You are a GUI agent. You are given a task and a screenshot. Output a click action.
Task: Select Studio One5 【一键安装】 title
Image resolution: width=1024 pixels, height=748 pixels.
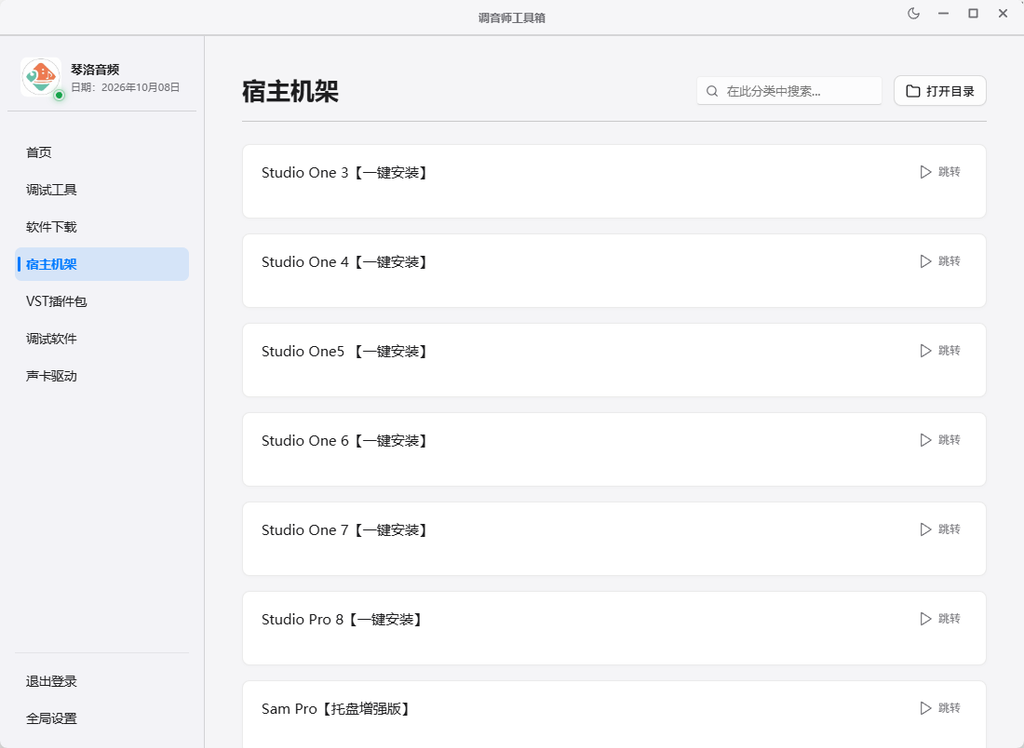pyautogui.click(x=347, y=351)
